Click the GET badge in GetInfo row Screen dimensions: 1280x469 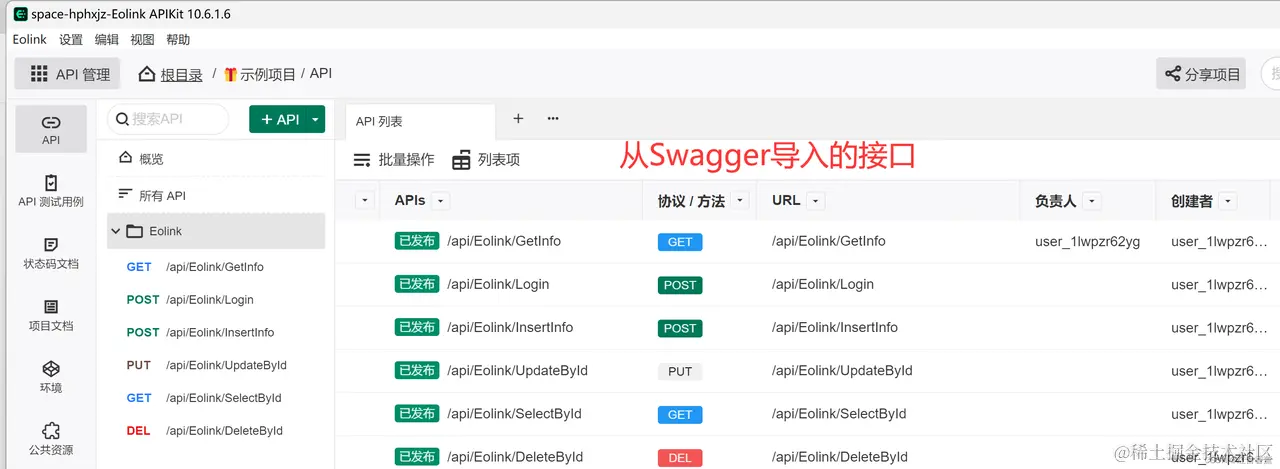pos(680,242)
